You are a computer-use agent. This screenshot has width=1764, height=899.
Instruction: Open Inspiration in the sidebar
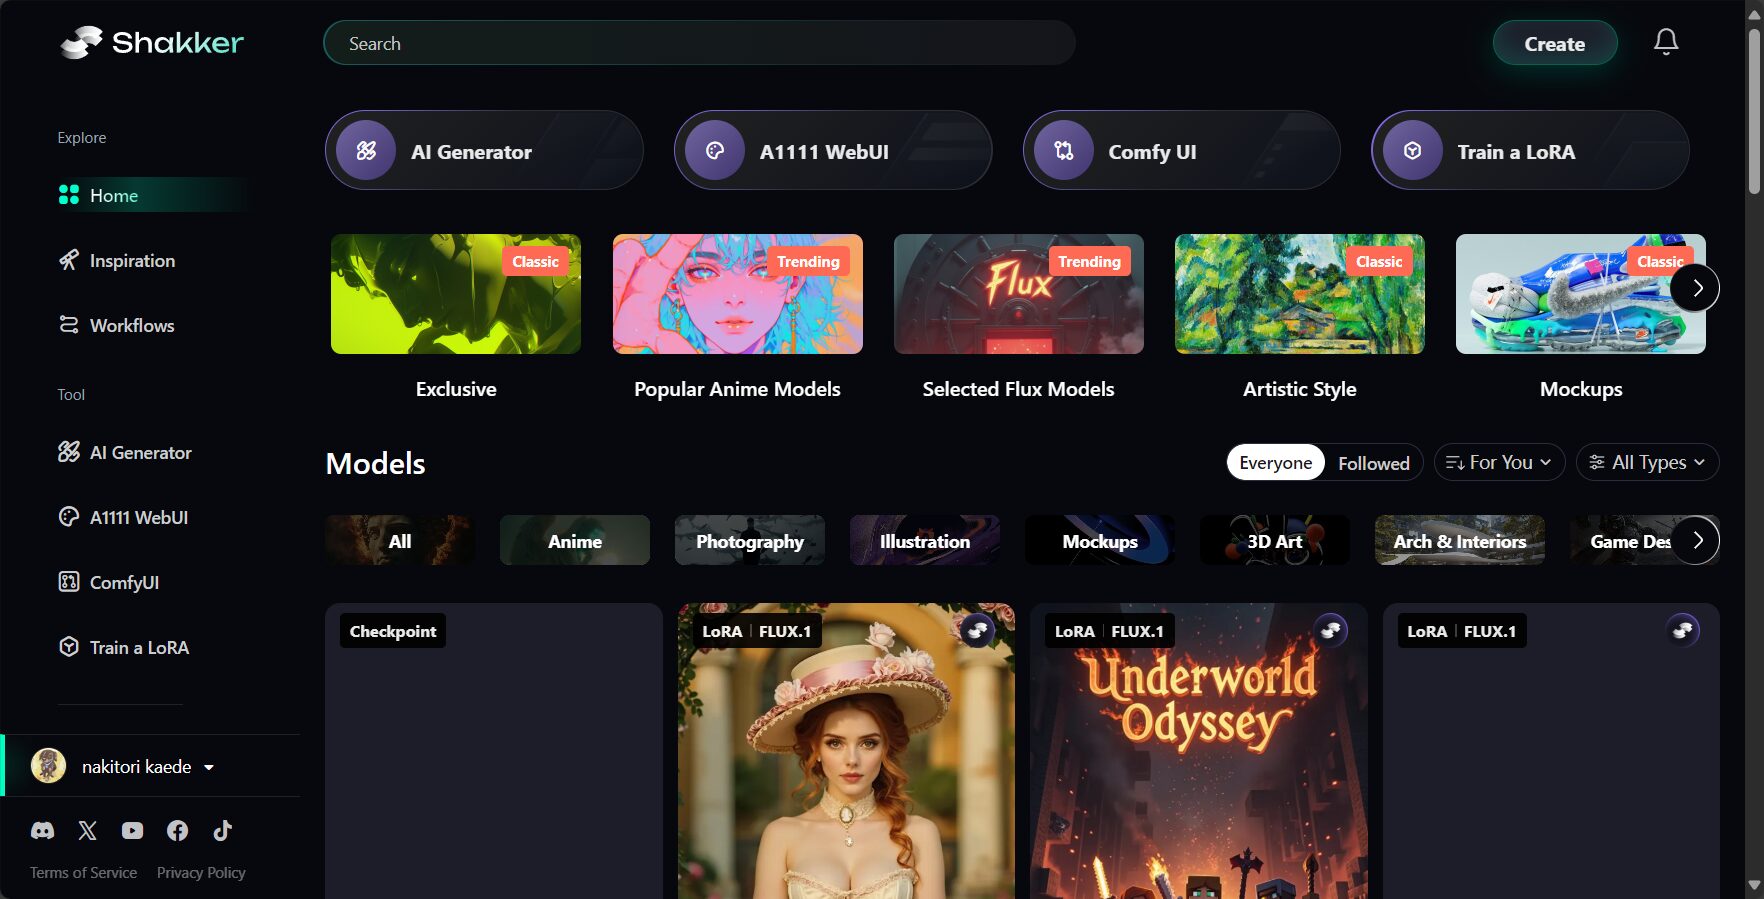pyautogui.click(x=132, y=260)
